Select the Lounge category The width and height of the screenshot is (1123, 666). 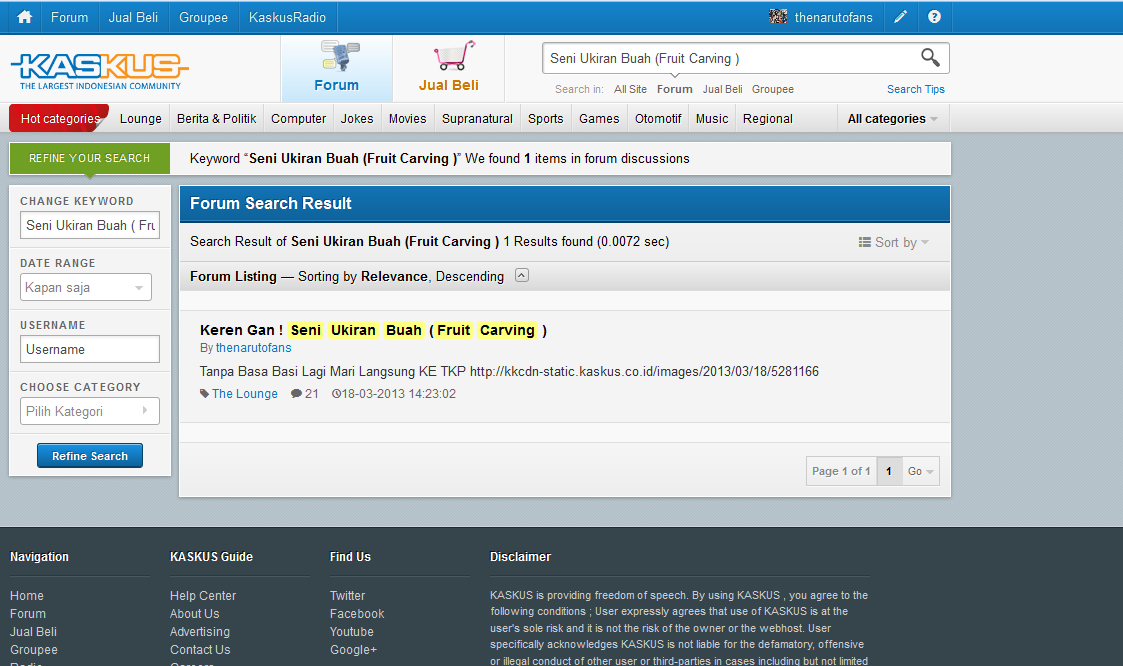pos(140,119)
